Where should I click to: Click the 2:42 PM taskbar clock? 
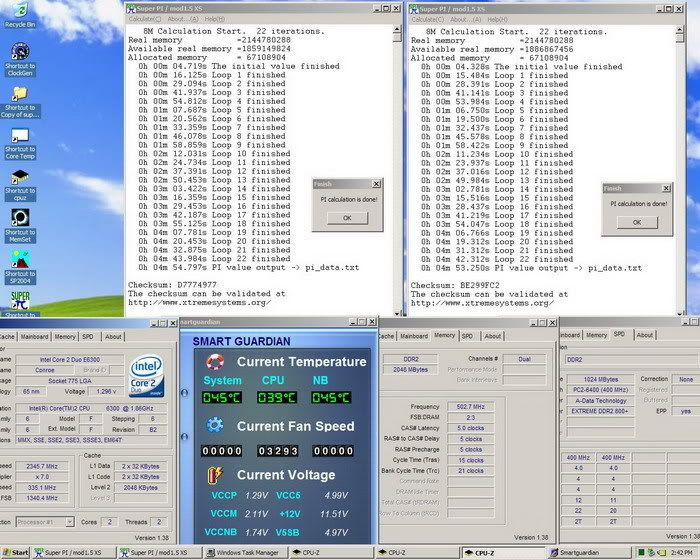(x=681, y=553)
